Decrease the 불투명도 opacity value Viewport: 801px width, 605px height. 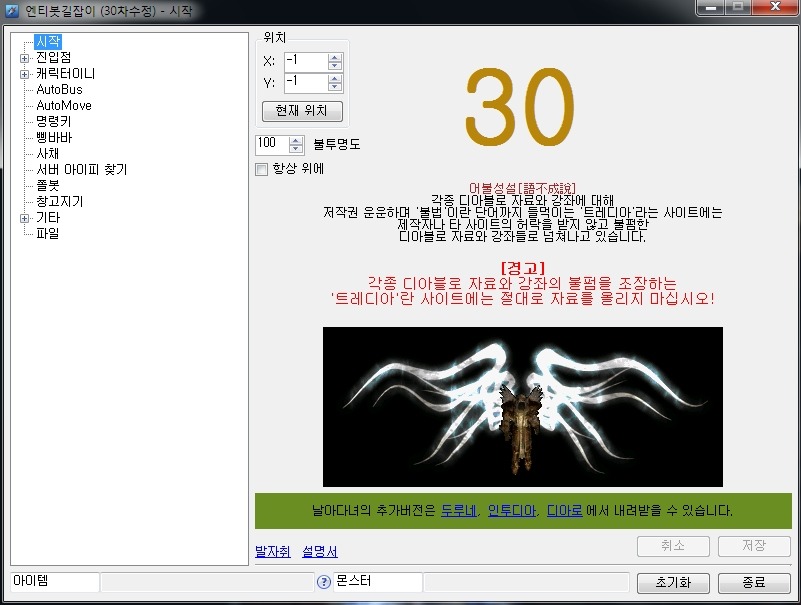[296, 149]
